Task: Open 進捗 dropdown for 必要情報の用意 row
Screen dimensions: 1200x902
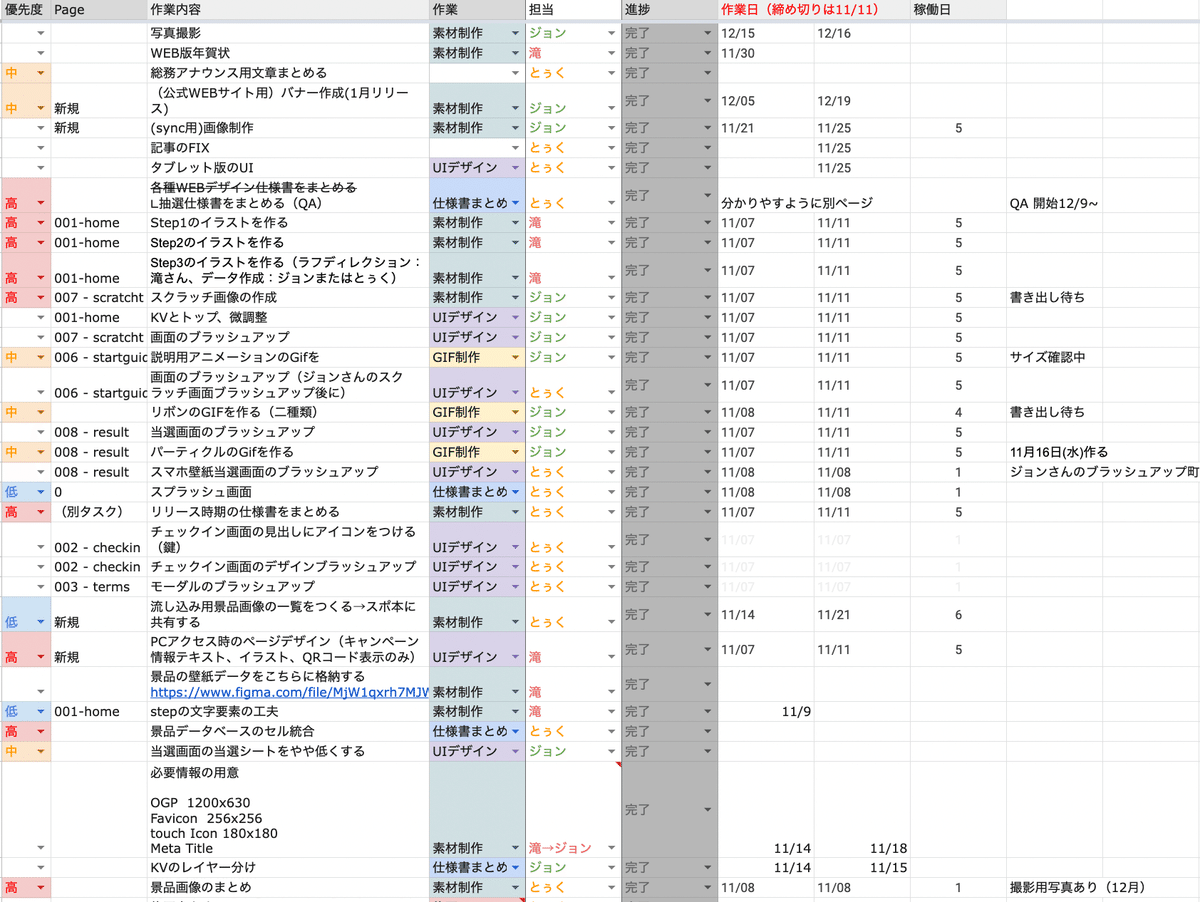Action: [x=708, y=809]
